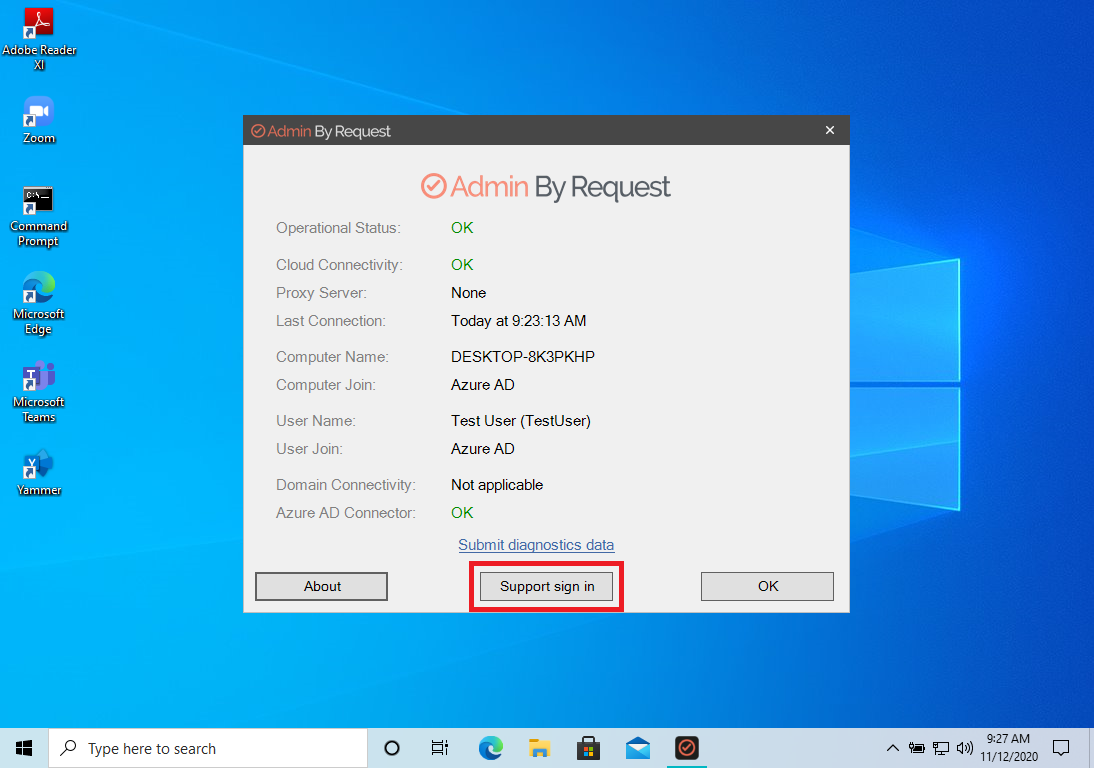The image size is (1094, 768).
Task: Click the battery status tray icon
Action: (x=917, y=748)
